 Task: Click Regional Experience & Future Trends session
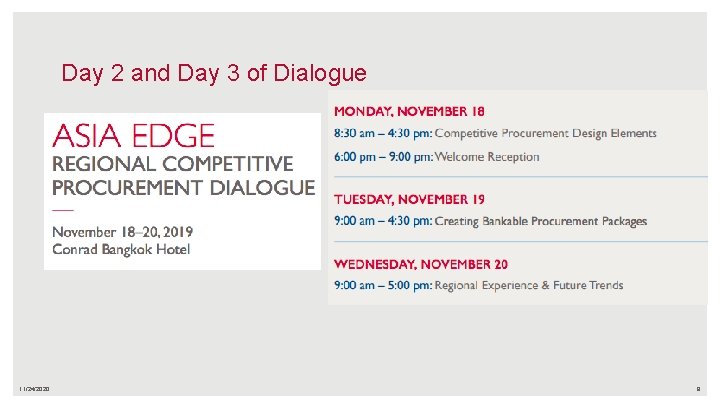[529, 285]
